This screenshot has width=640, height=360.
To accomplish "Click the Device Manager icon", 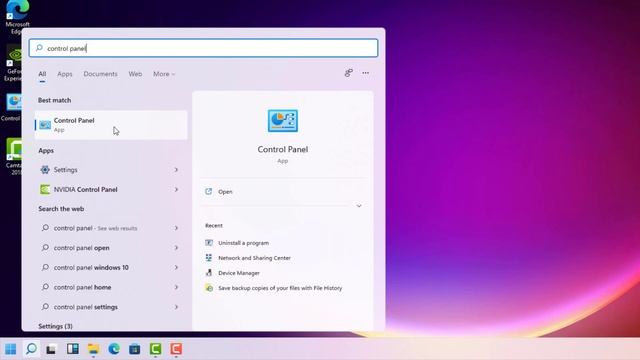I will (209, 273).
